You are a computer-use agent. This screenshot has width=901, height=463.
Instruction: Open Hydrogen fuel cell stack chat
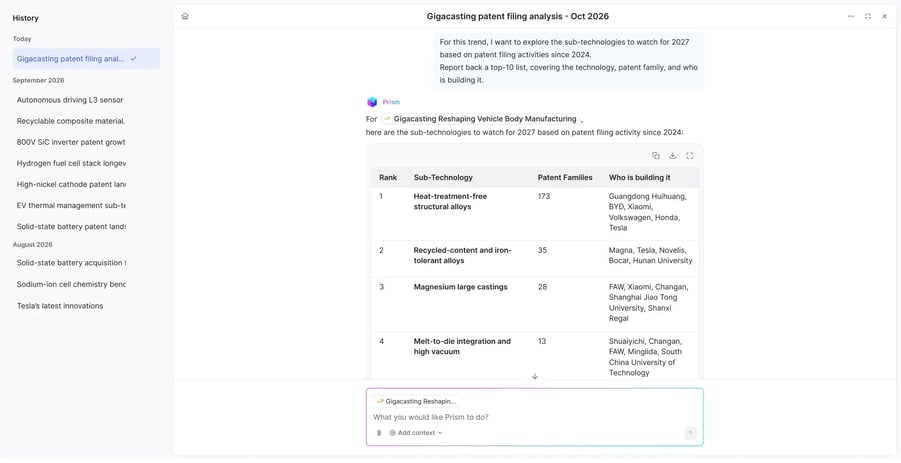tap(71, 163)
